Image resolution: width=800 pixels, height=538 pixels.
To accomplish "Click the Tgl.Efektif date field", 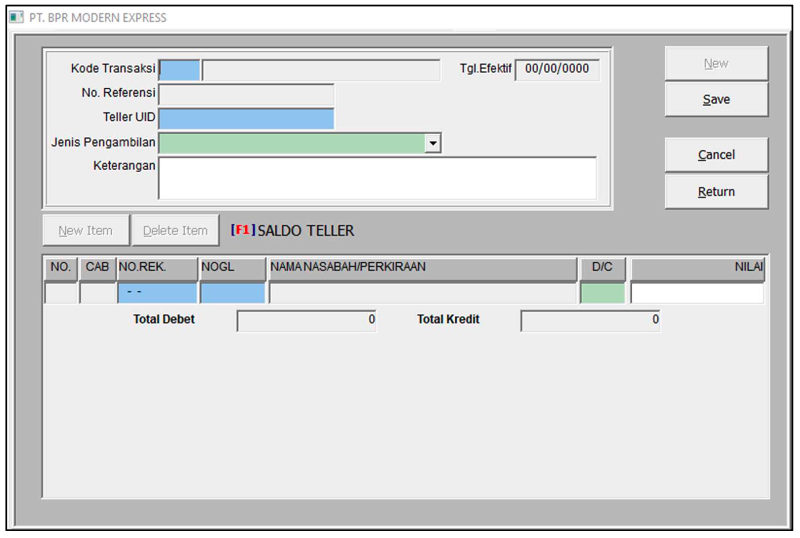I will point(558,70).
